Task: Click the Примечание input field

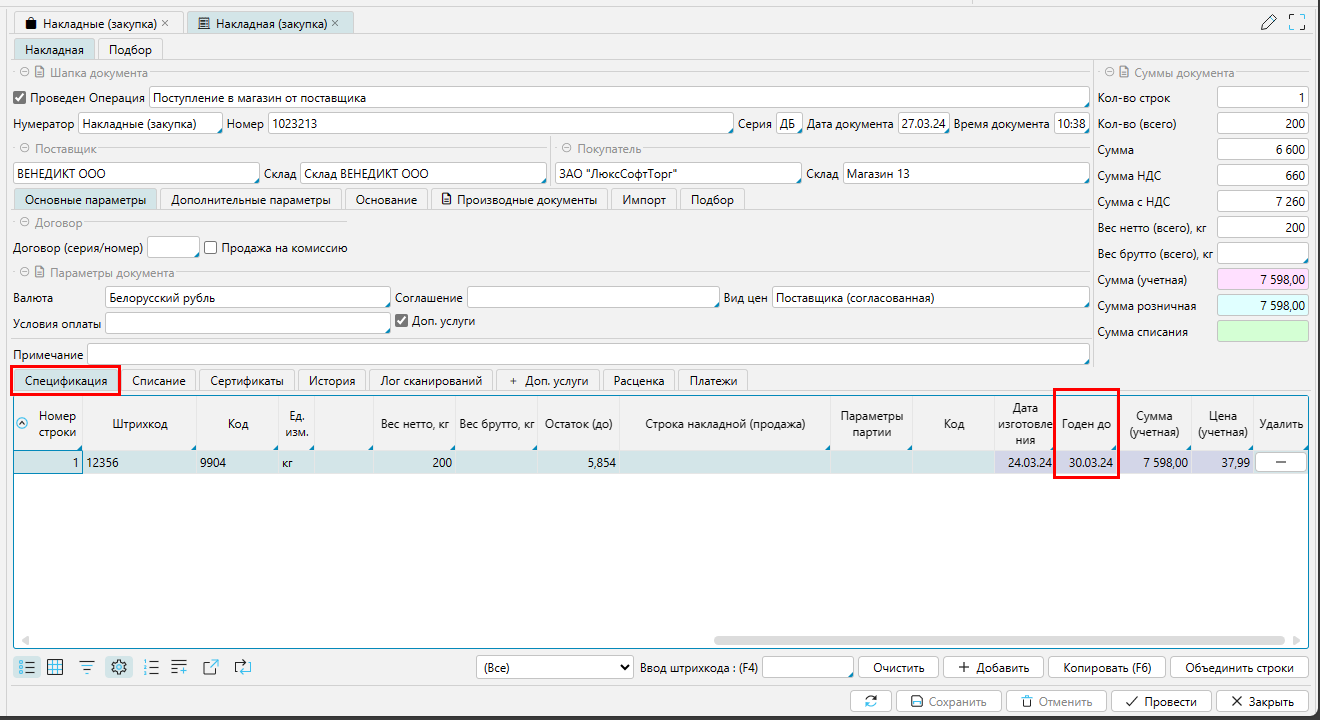Action: [588, 355]
